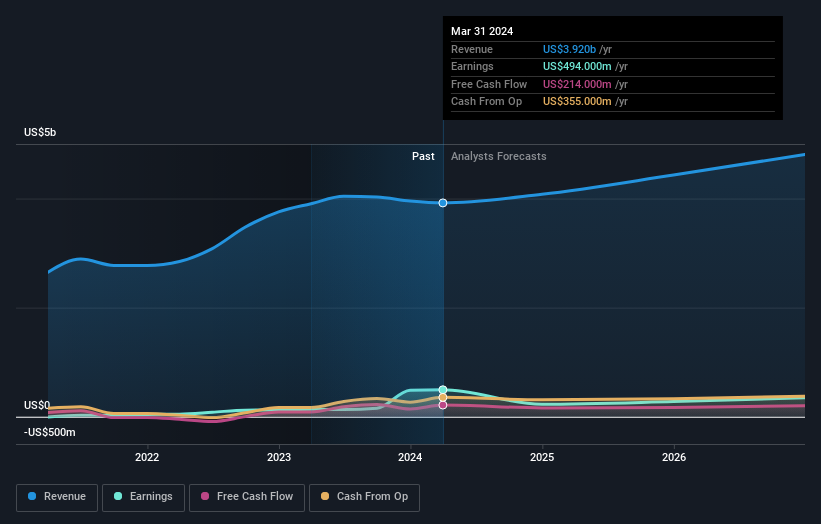Image resolution: width=821 pixels, height=524 pixels.
Task: Click the 2022 x-axis label
Action: [147, 457]
